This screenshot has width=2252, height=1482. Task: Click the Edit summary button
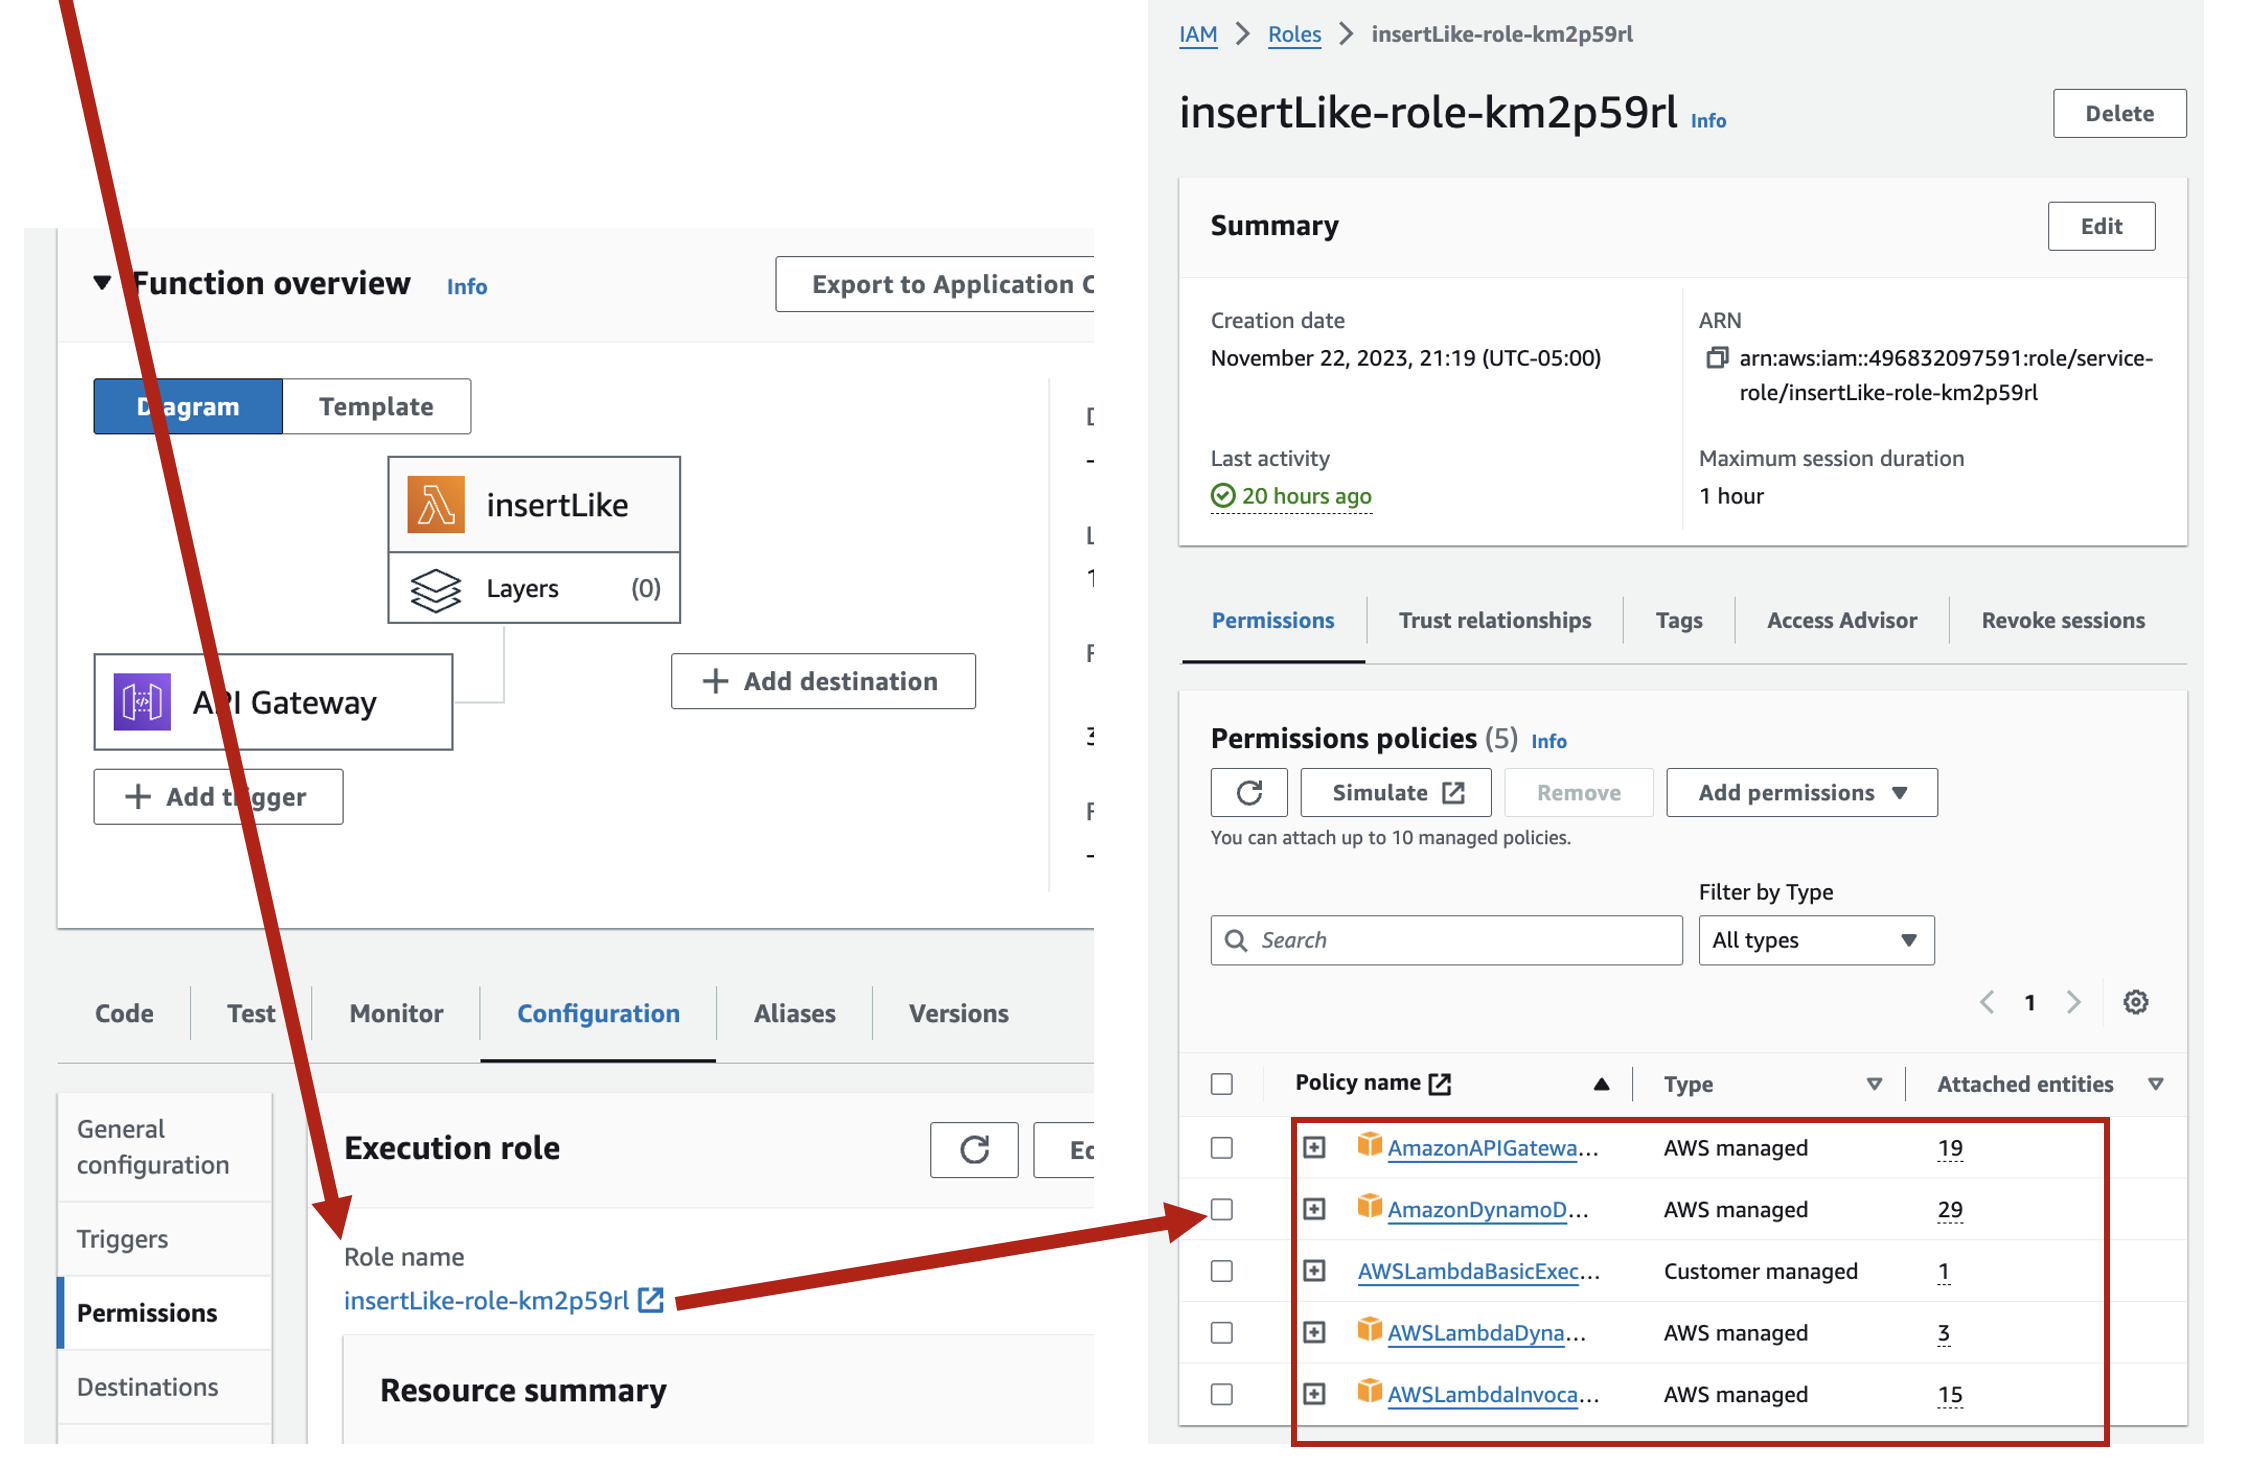2101,226
